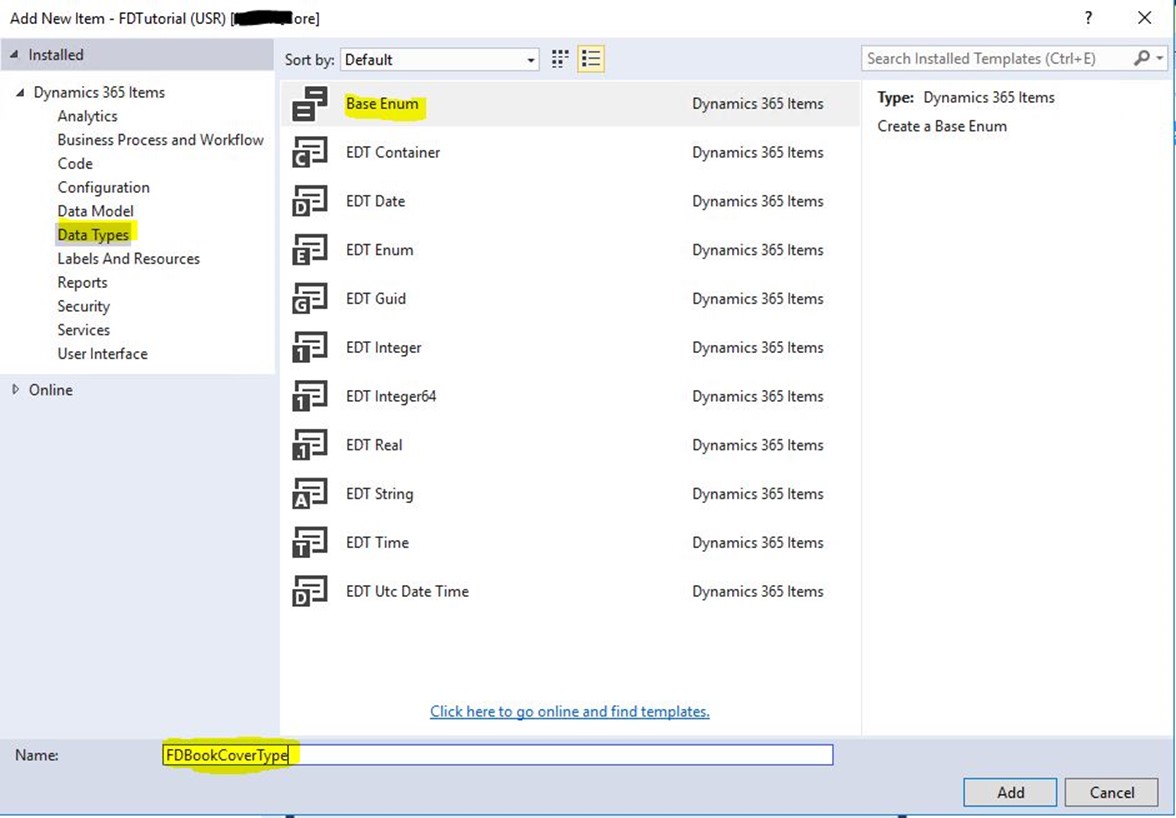This screenshot has height=818, width=1176.
Task: Click the EDT Container template icon
Action: tap(310, 153)
